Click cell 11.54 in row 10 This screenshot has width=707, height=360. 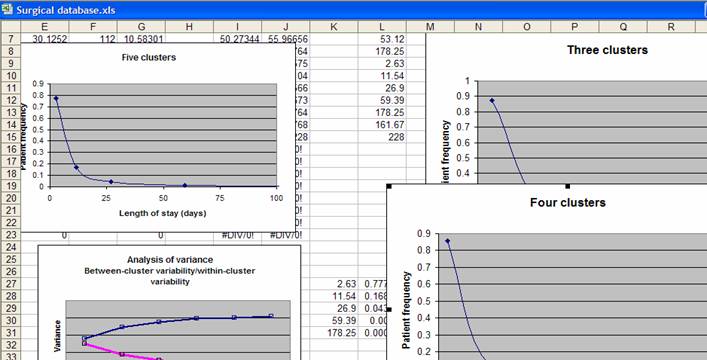(x=382, y=76)
